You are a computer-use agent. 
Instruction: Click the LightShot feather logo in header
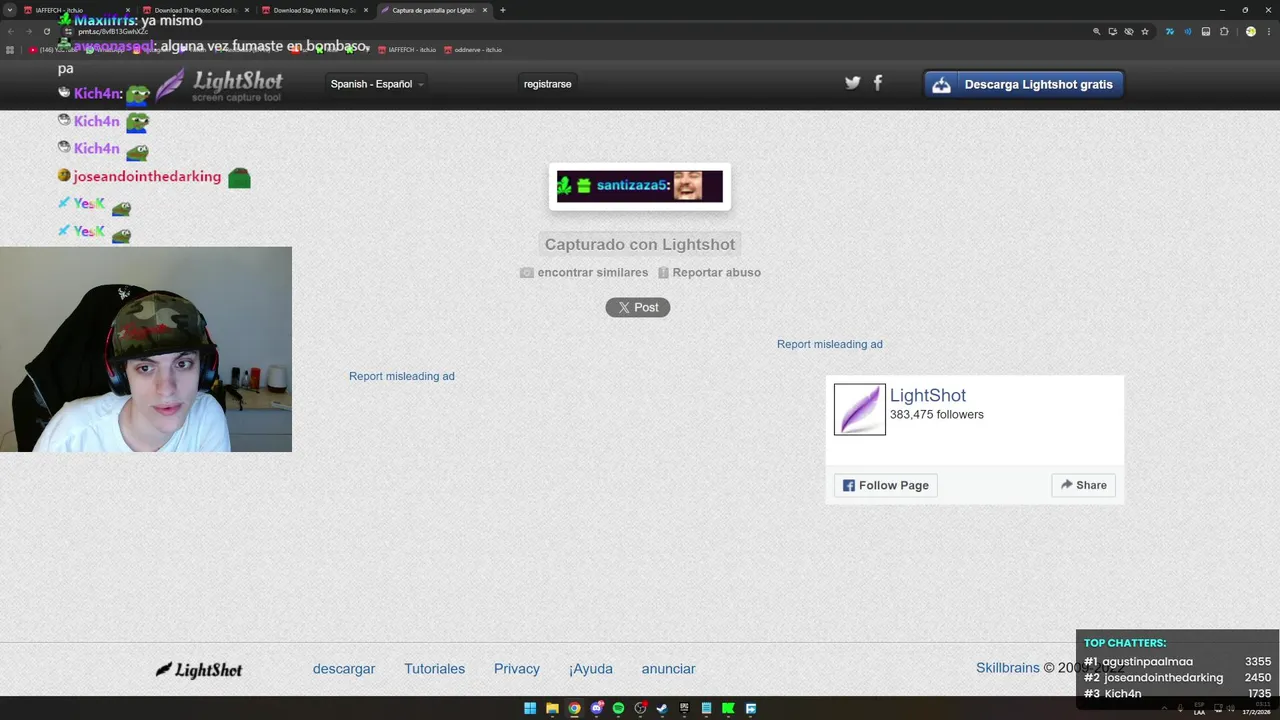(x=219, y=85)
